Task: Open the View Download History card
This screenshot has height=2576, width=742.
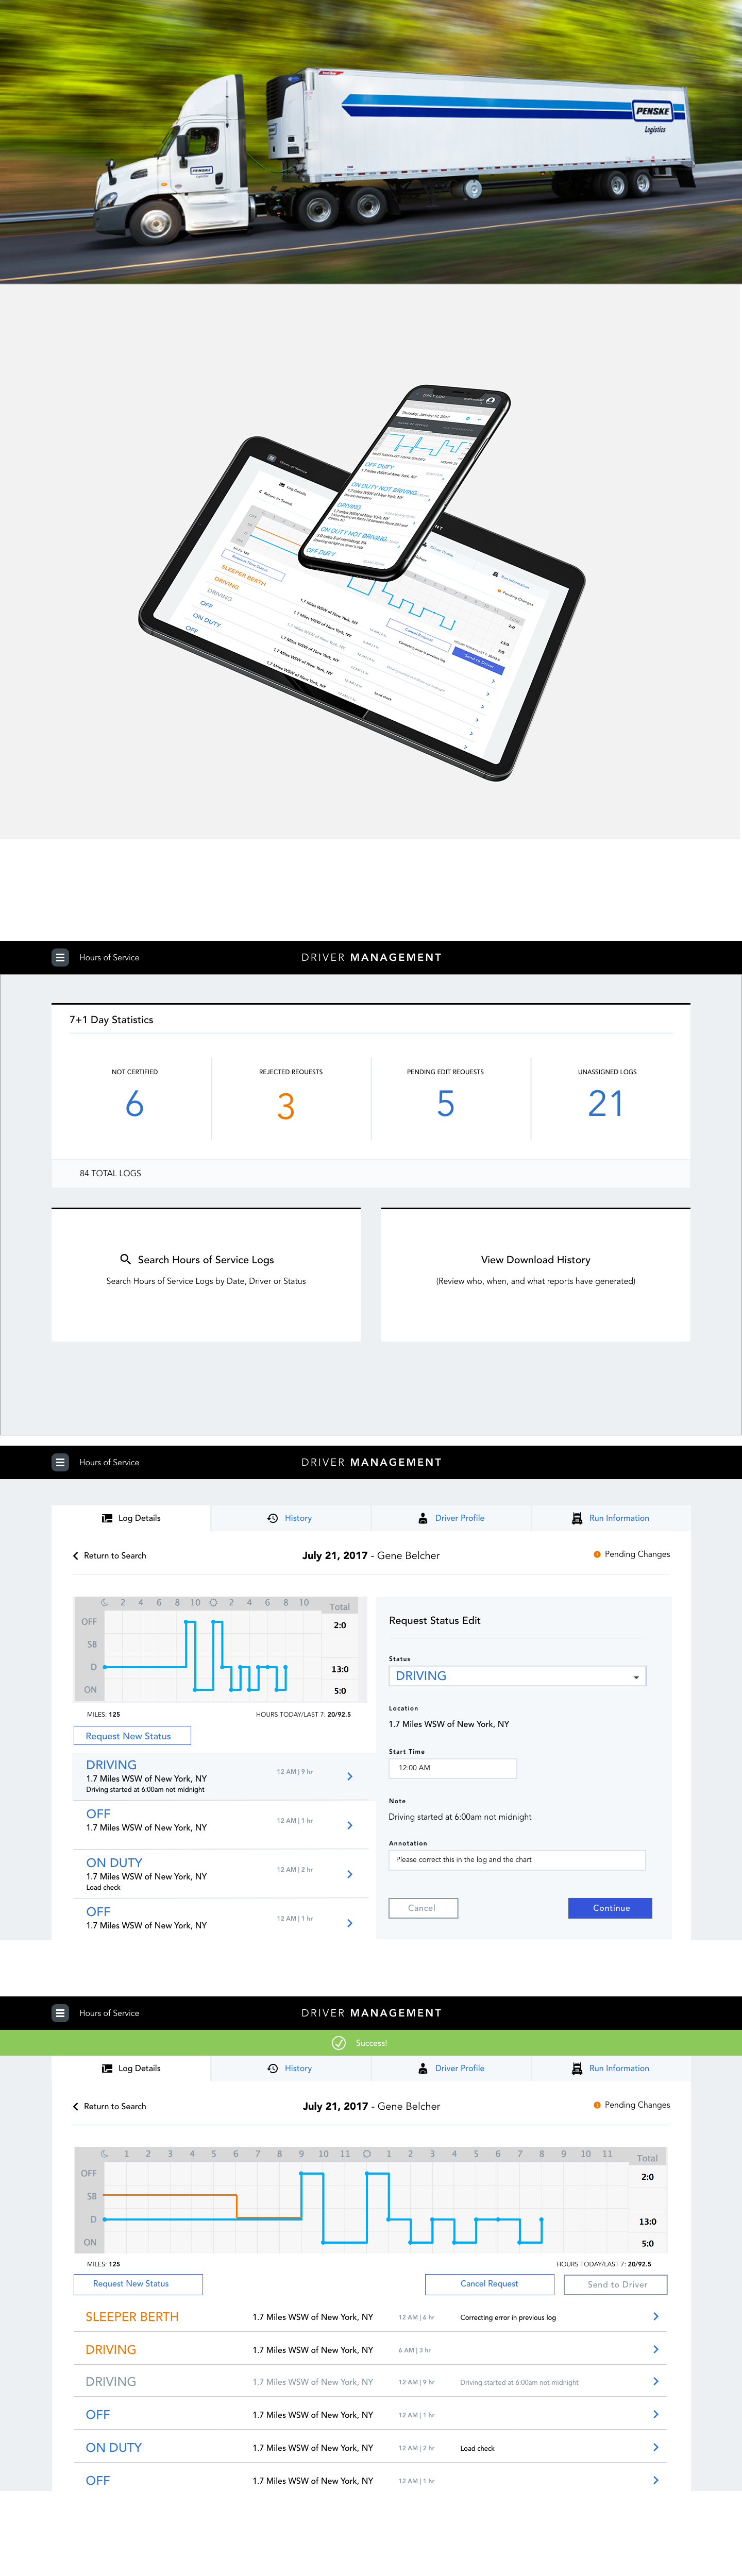Action: 535,1275
